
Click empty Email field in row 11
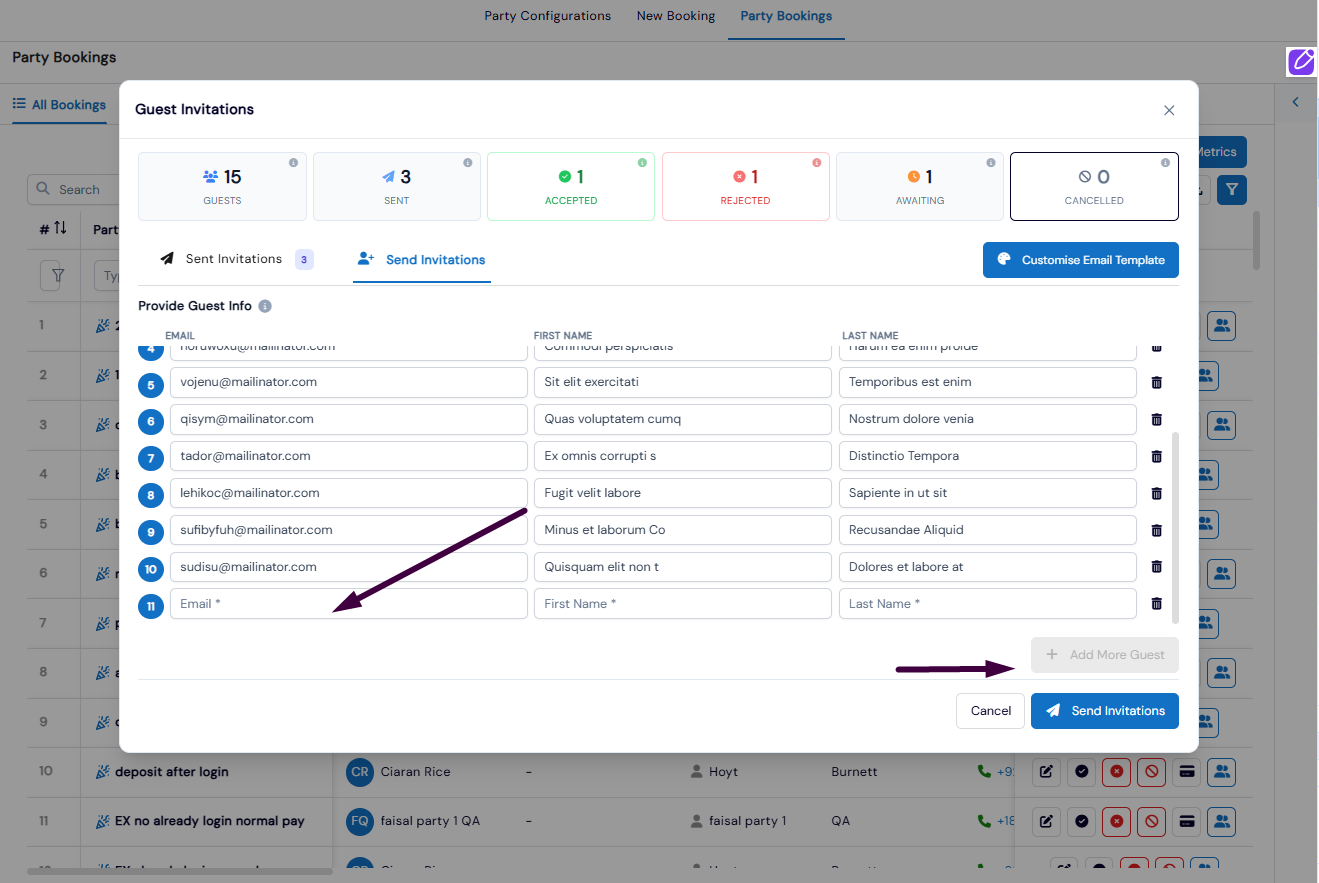(x=349, y=604)
